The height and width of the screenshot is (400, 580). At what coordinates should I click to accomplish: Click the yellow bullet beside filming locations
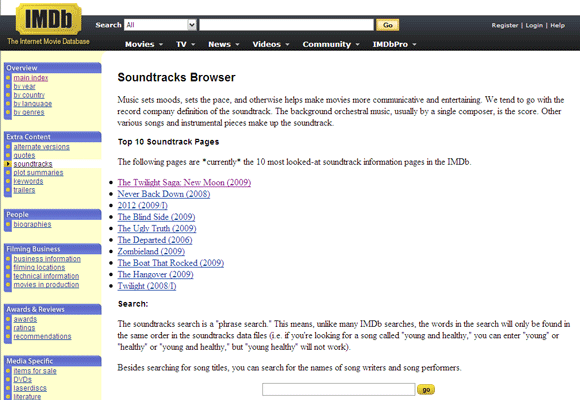tap(8, 267)
